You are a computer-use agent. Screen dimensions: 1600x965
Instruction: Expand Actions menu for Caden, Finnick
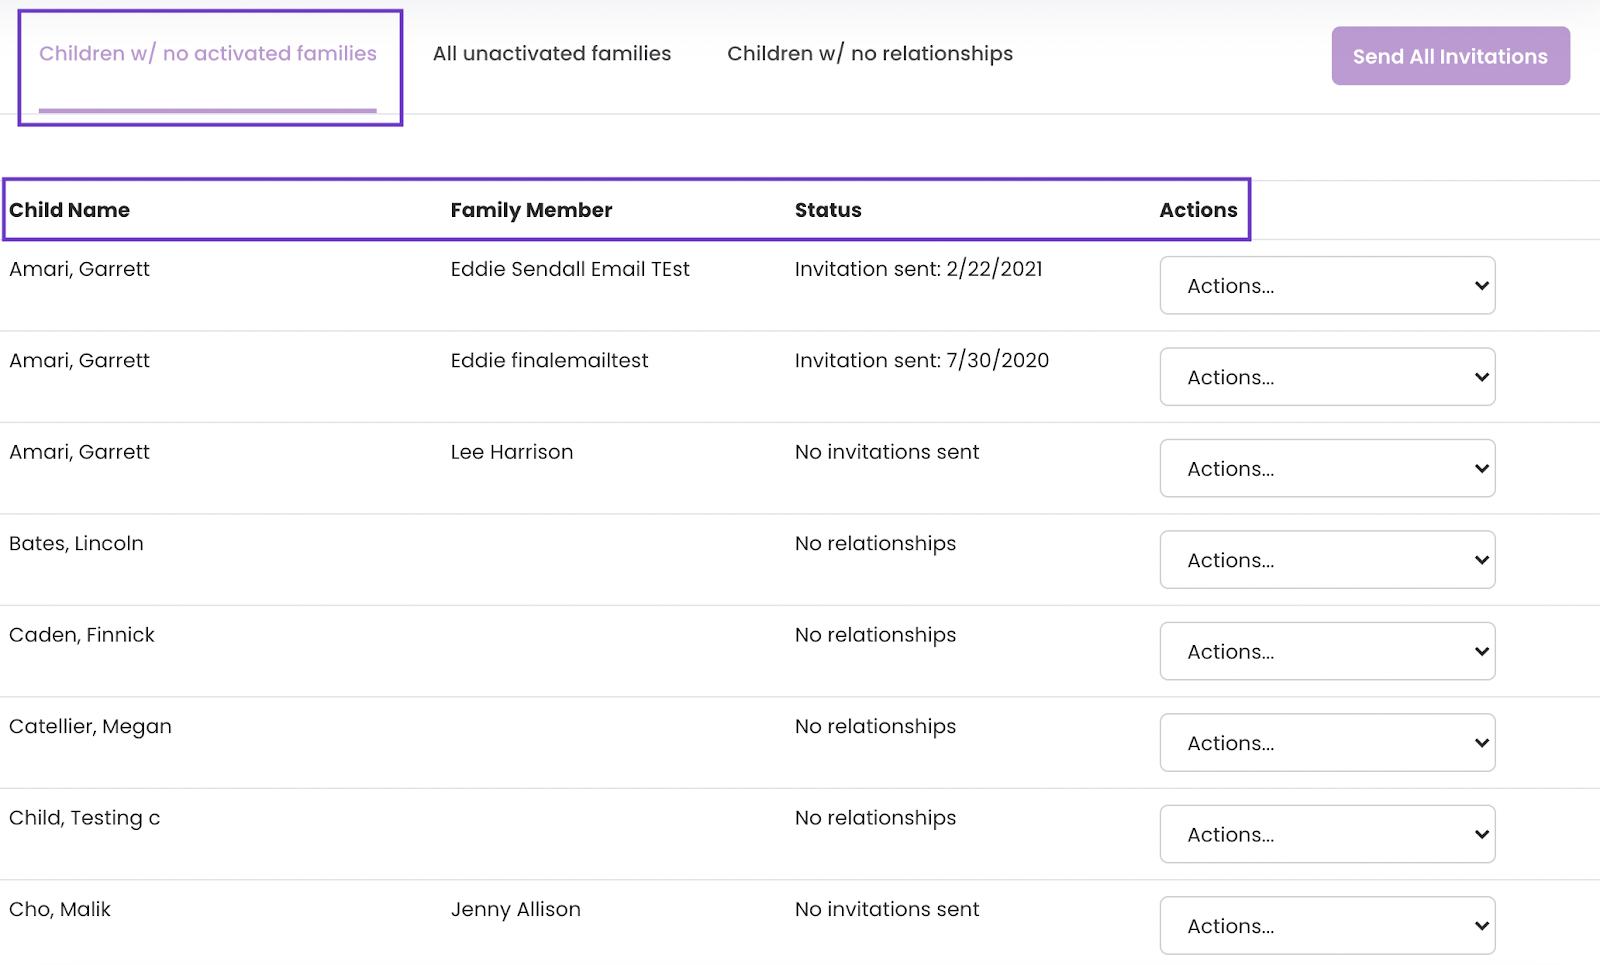(1327, 652)
